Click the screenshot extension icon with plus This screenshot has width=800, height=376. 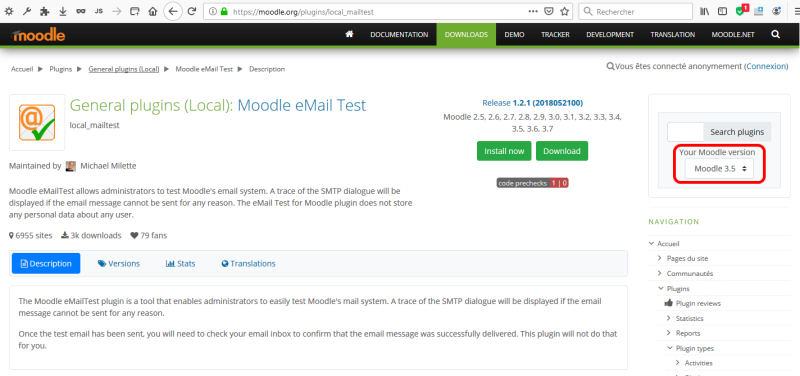pyautogui.click(x=759, y=11)
